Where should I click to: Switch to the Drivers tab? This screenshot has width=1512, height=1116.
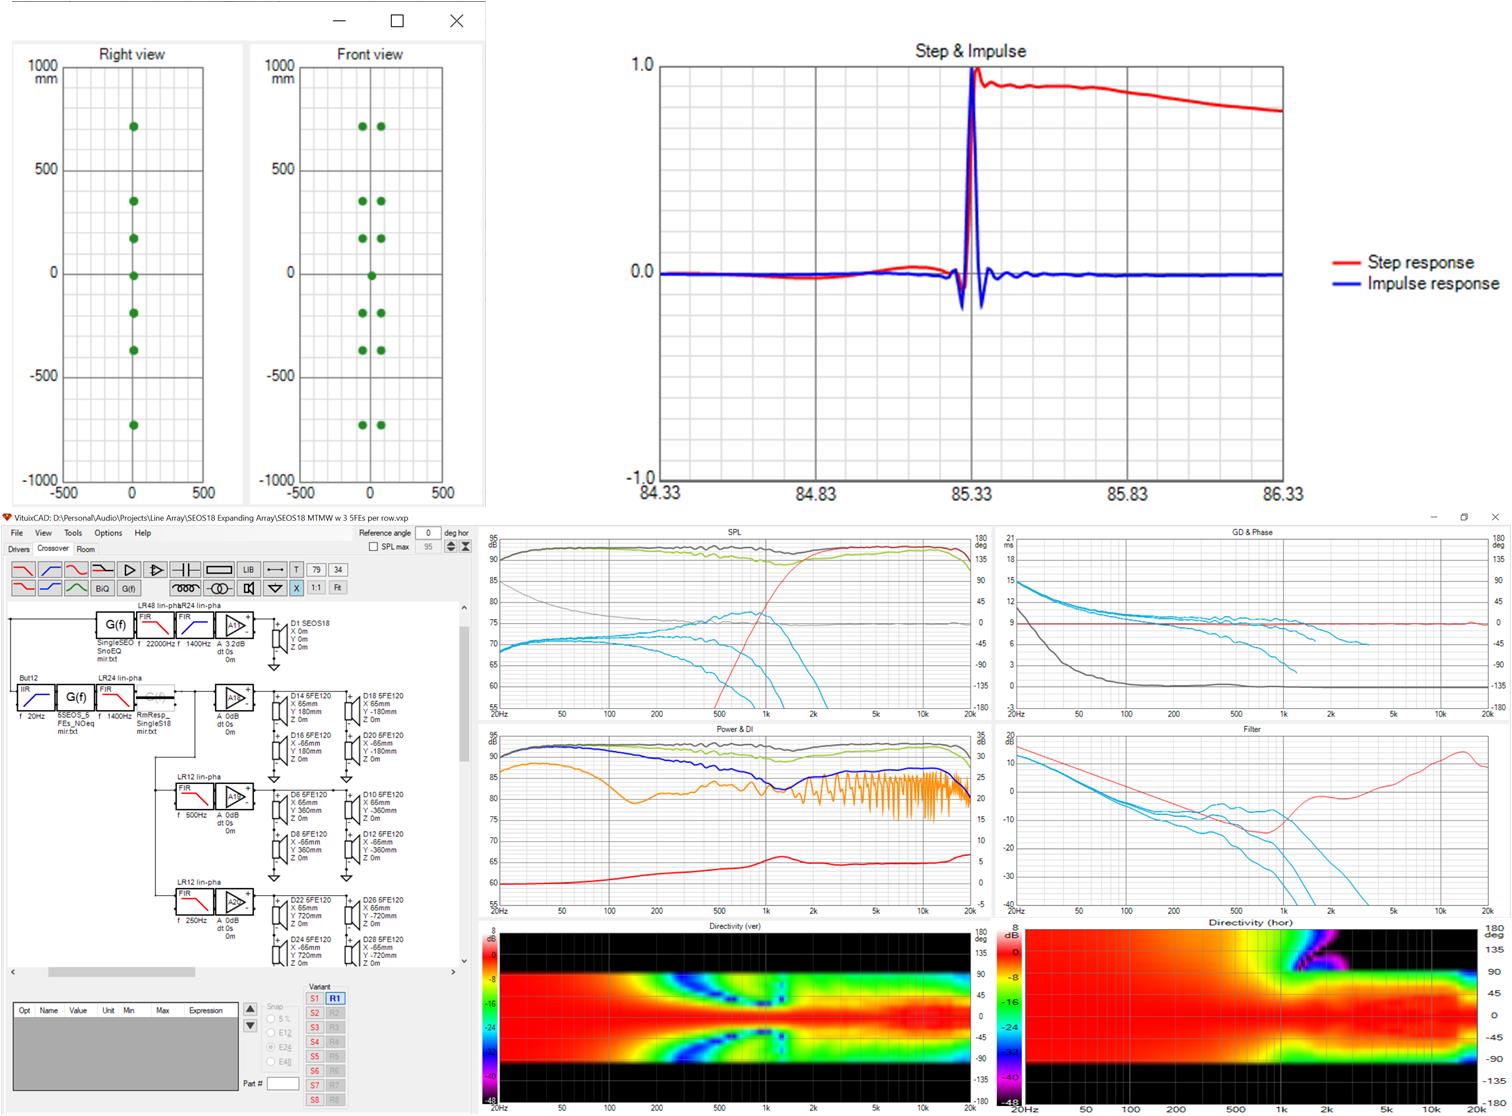(19, 549)
